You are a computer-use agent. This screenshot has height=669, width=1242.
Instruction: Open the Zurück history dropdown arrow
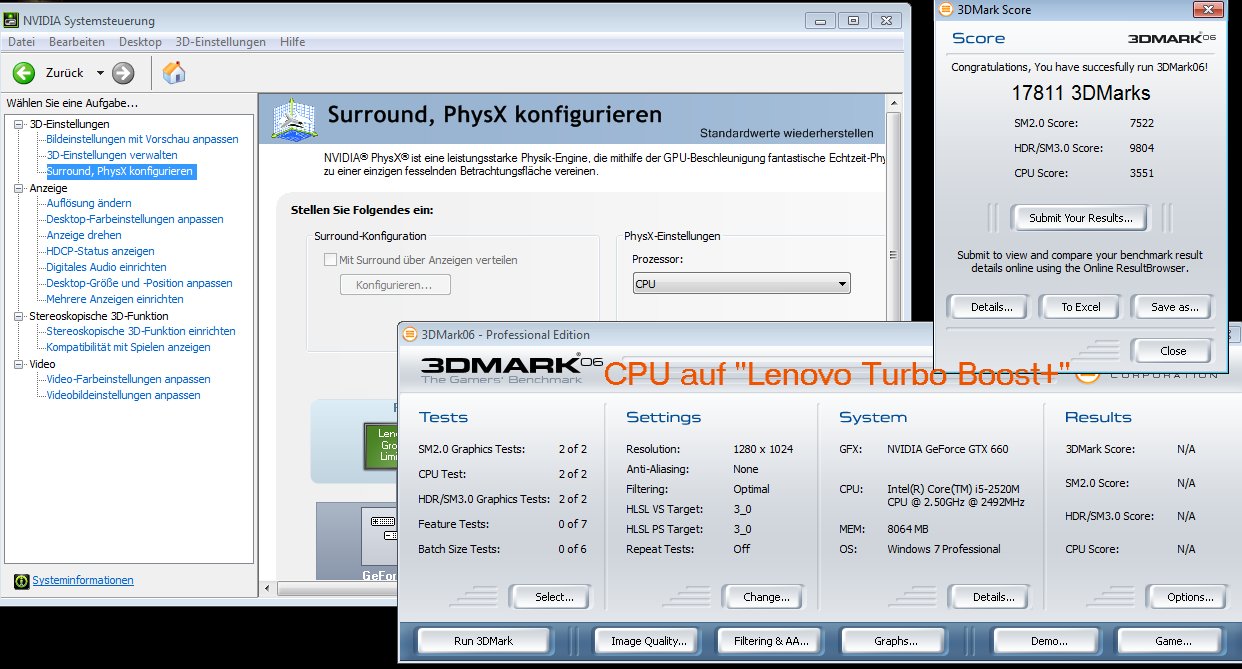coord(100,73)
